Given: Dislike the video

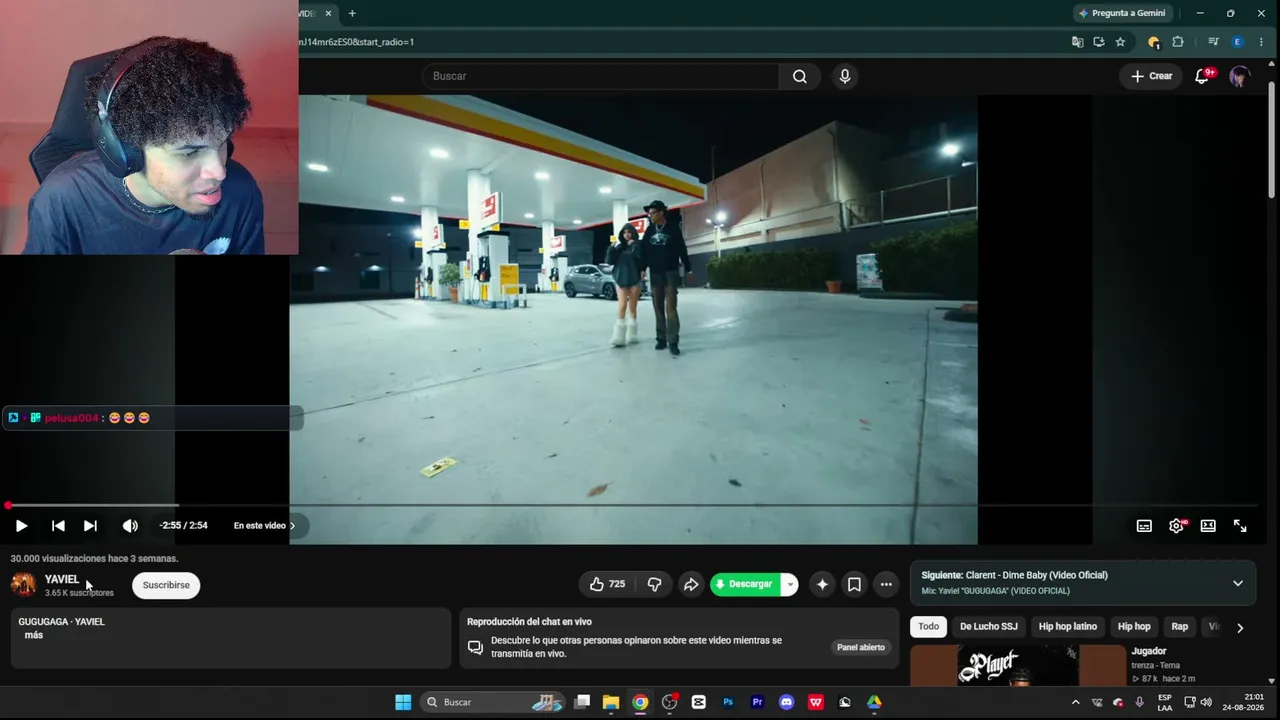Looking at the screenshot, I should 654,584.
